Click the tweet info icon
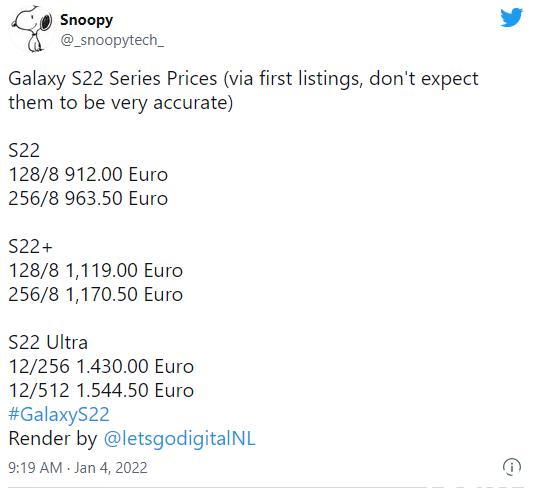This screenshot has height=489, width=536. [x=512, y=467]
